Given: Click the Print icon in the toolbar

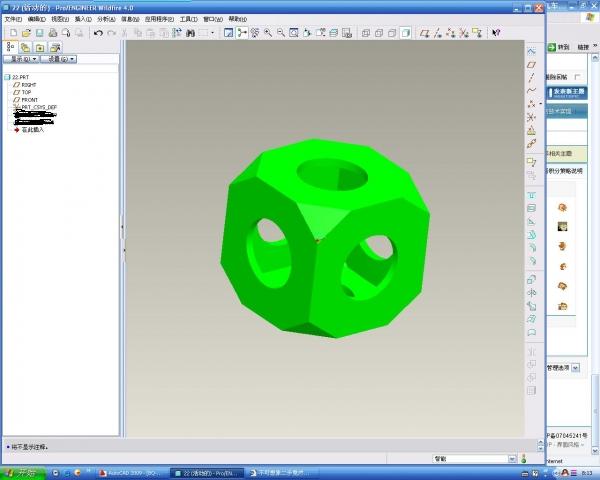Looking at the screenshot, I should (53, 33).
